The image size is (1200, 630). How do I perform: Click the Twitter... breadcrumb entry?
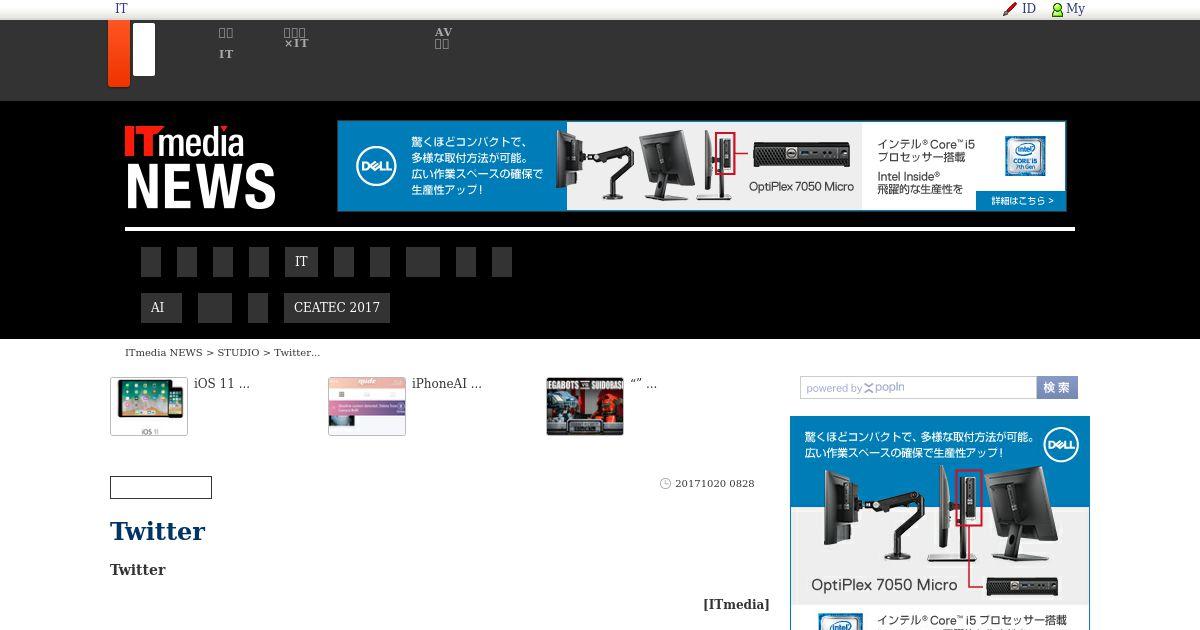[x=297, y=353]
